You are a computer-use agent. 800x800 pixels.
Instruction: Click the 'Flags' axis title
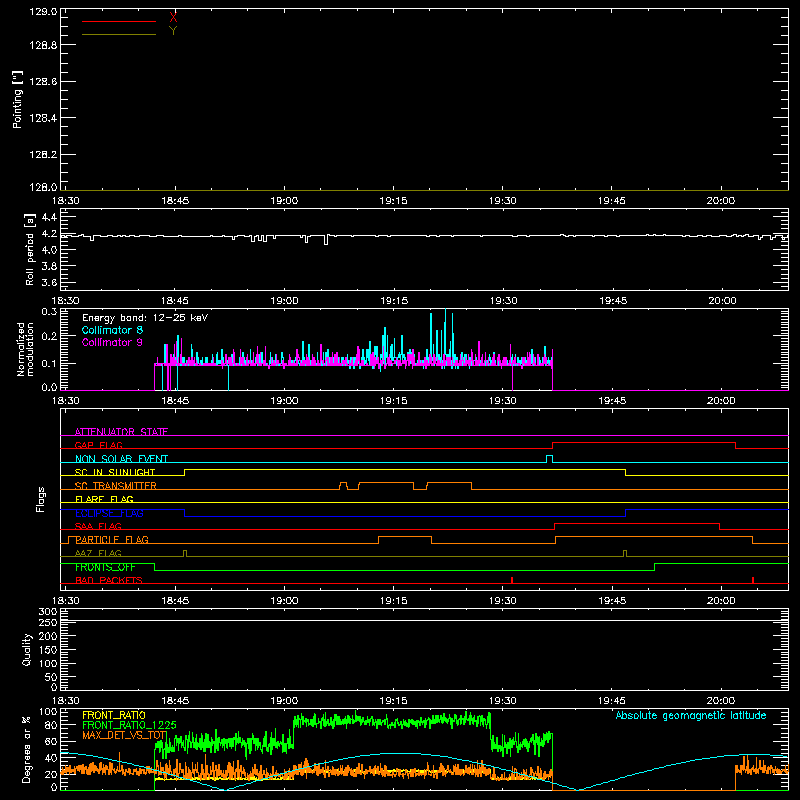pyautogui.click(x=41, y=499)
